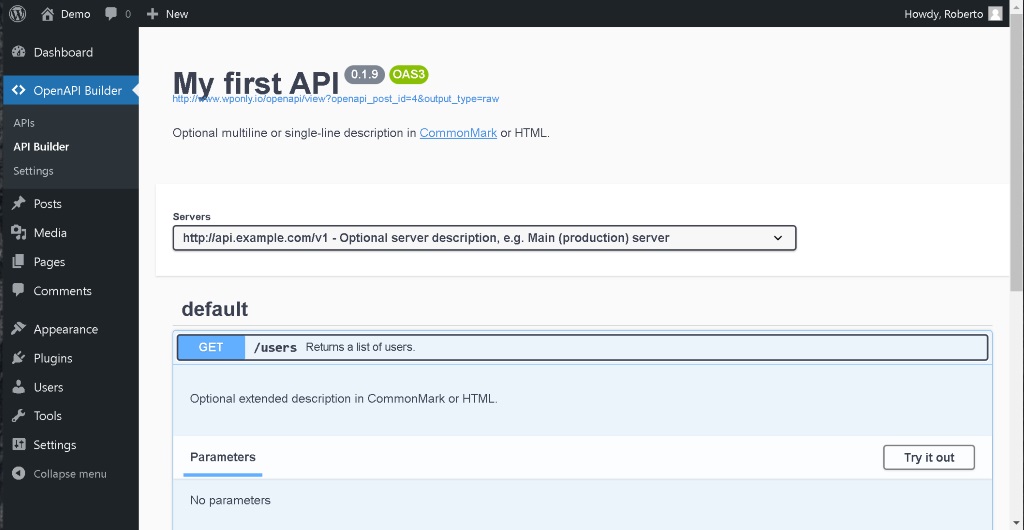Open the CommonMark link
This screenshot has height=530, width=1024.
(x=458, y=132)
